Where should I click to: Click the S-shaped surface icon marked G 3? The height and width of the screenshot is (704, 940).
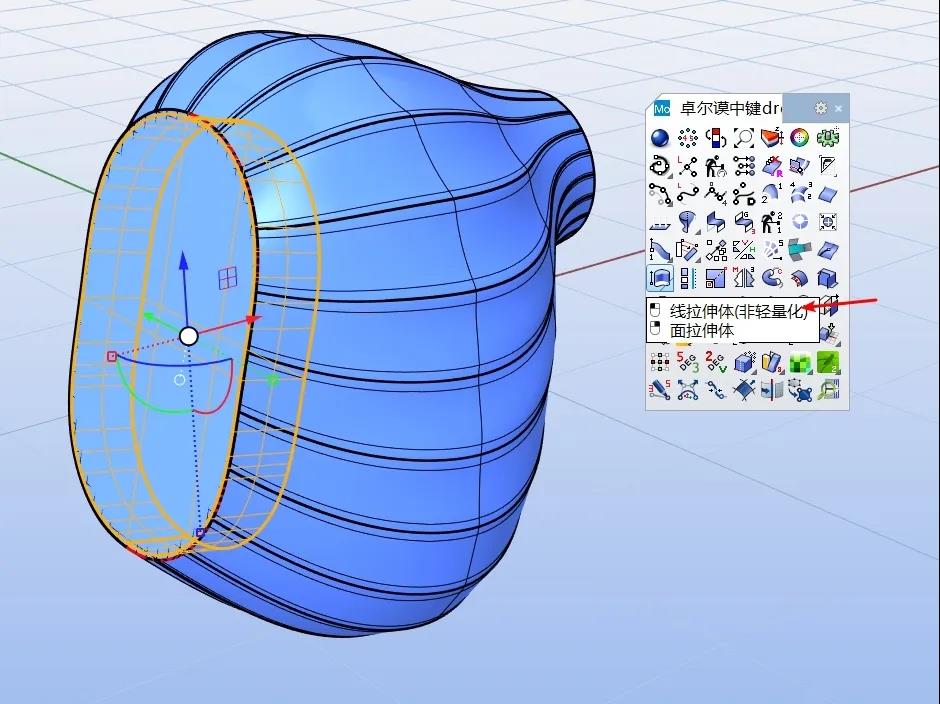tap(744, 222)
